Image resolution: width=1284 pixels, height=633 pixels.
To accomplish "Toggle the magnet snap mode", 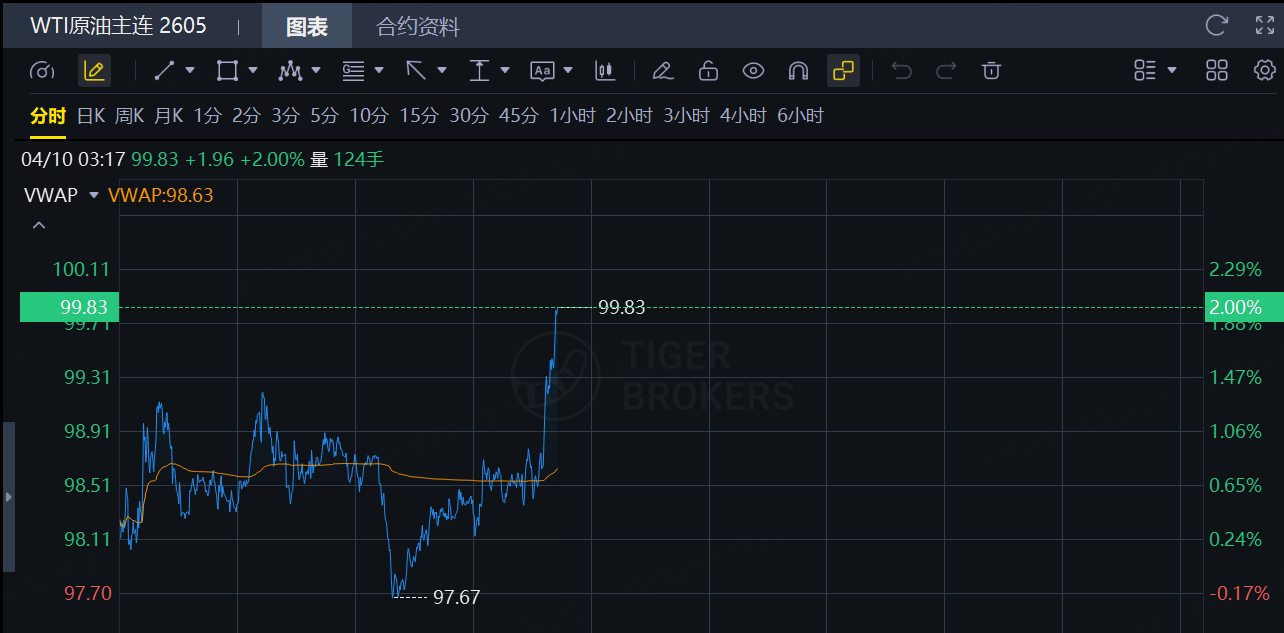I will pyautogui.click(x=798, y=71).
